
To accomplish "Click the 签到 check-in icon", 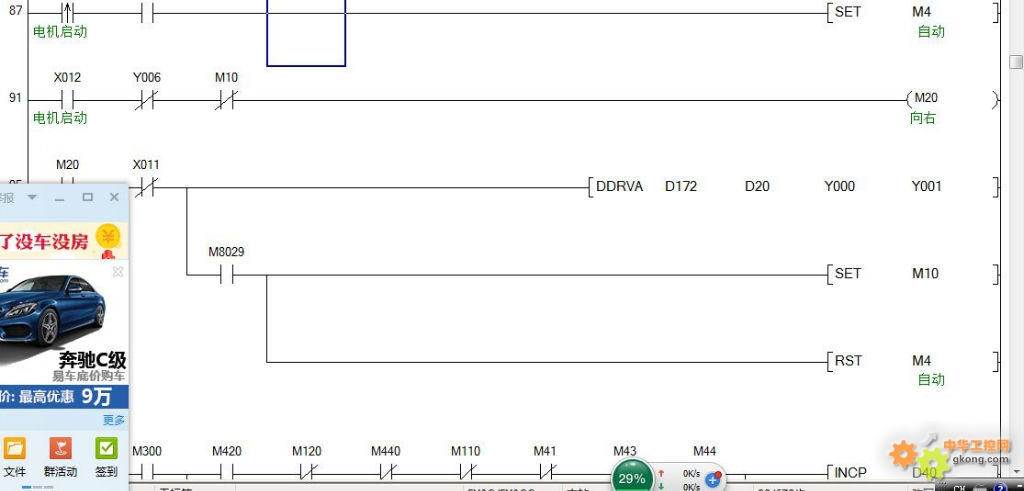I will pyautogui.click(x=106, y=449).
